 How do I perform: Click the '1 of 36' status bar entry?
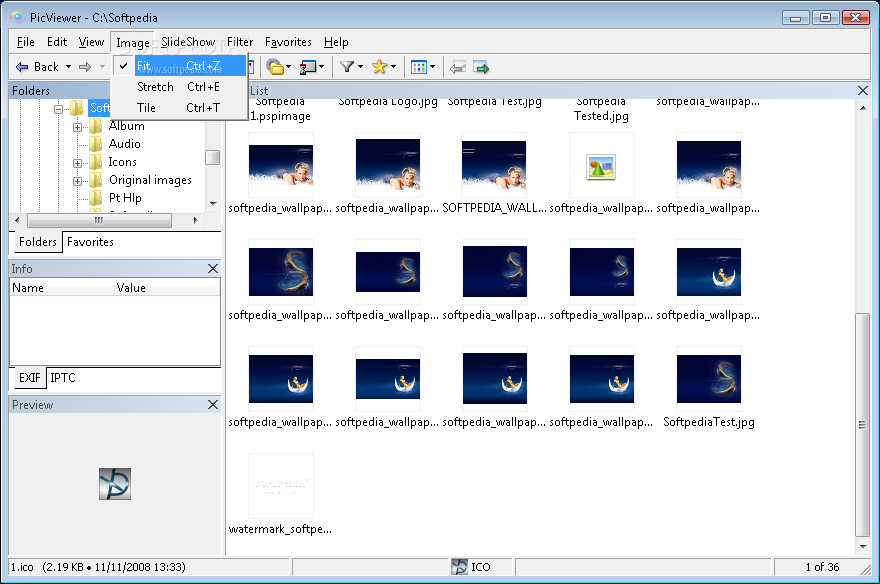(x=822, y=567)
